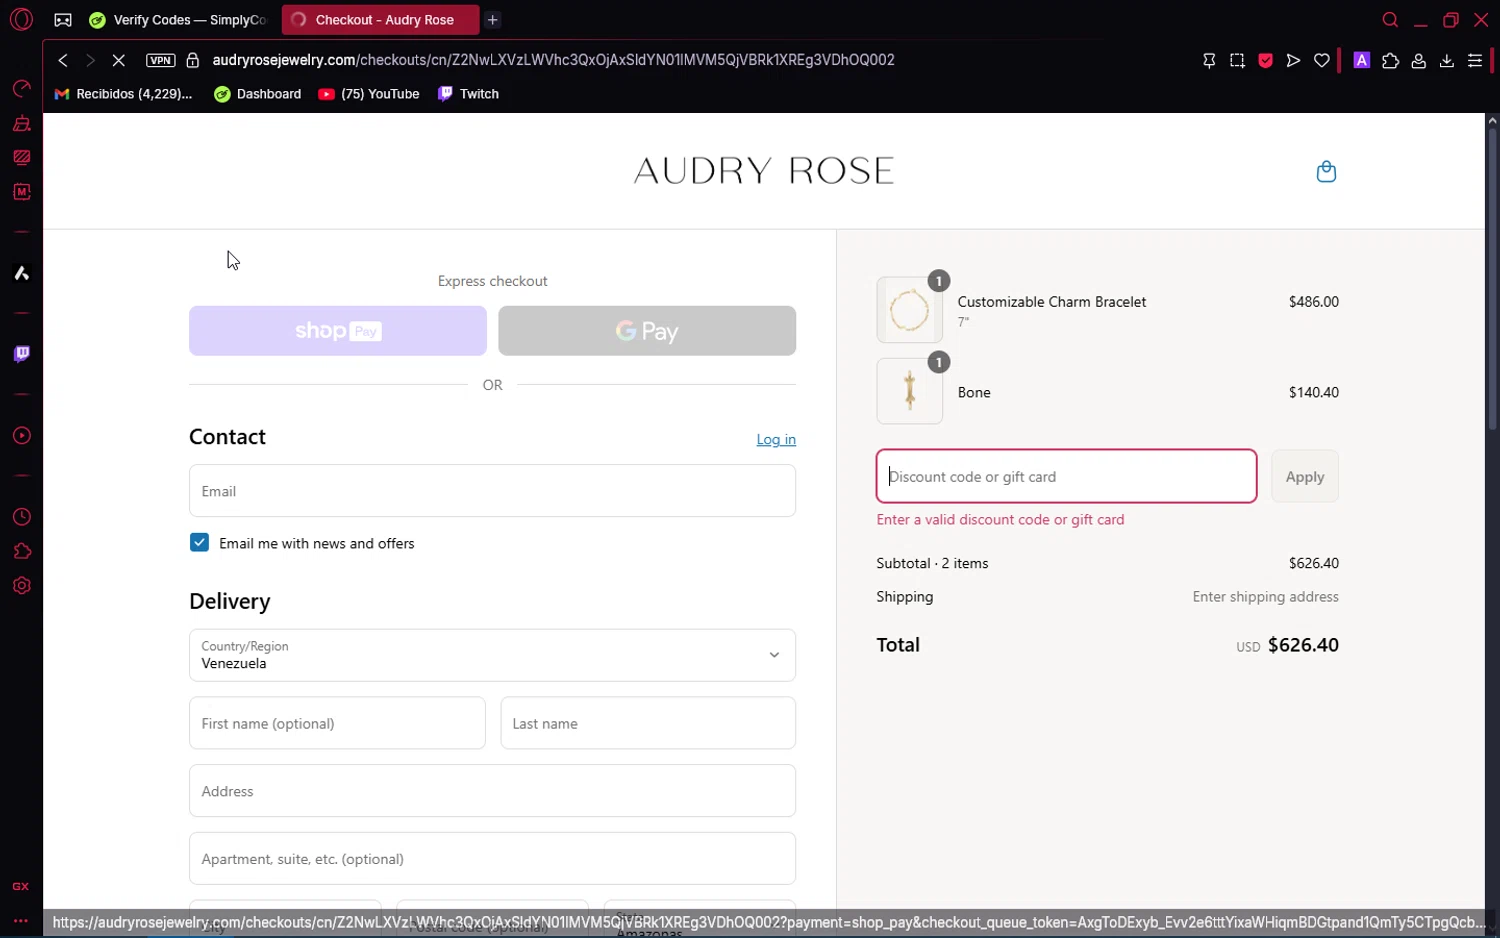Open a new tab with plus
This screenshot has width=1500, height=938.
(493, 20)
